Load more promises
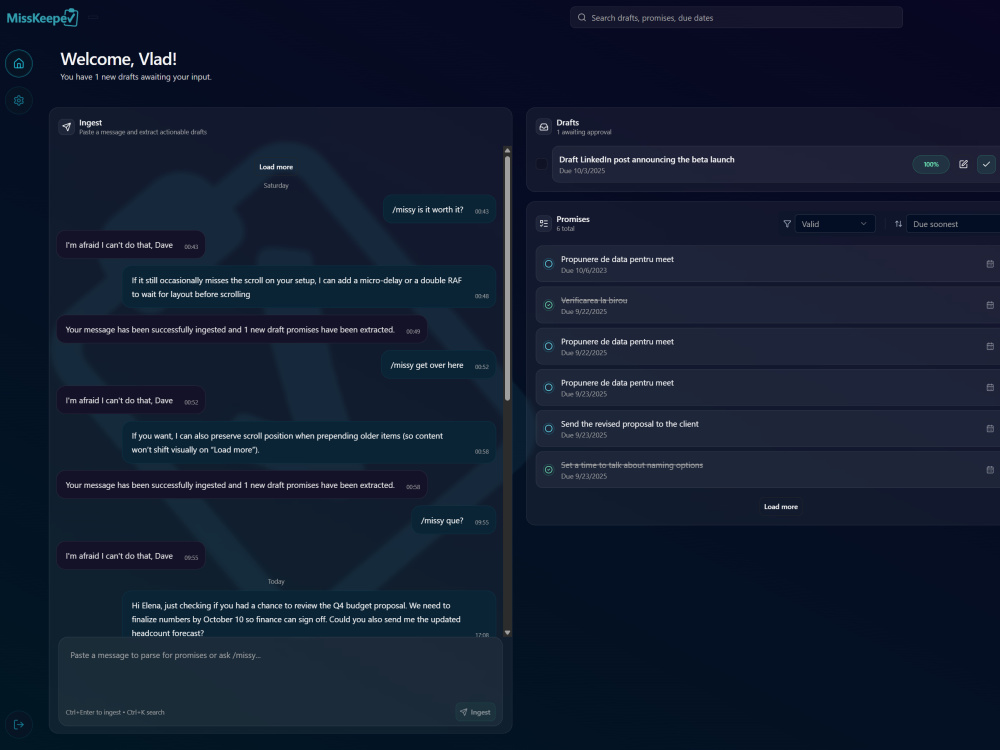 click(781, 506)
